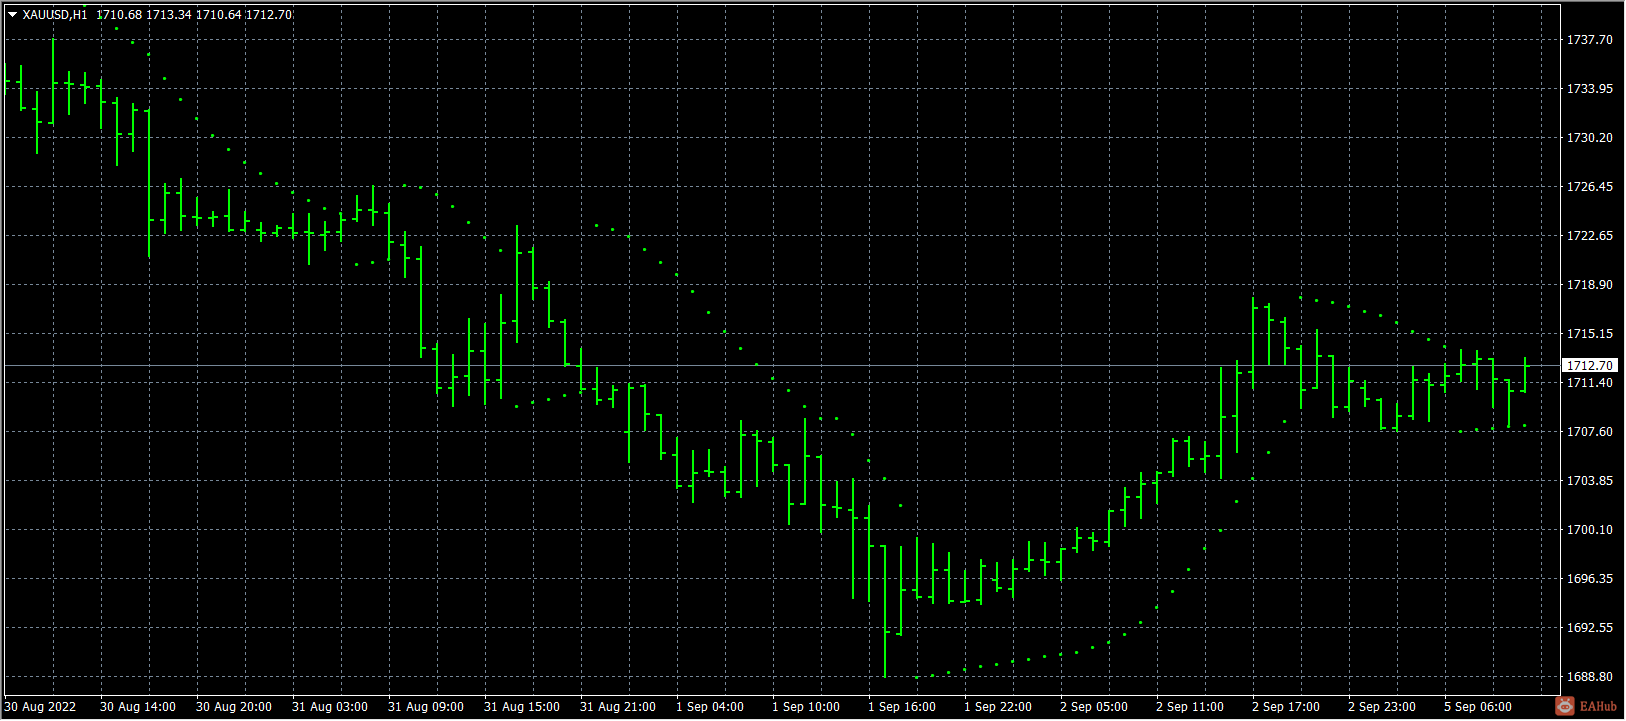Click the 31 Aug 21:00 time label

click(x=618, y=707)
